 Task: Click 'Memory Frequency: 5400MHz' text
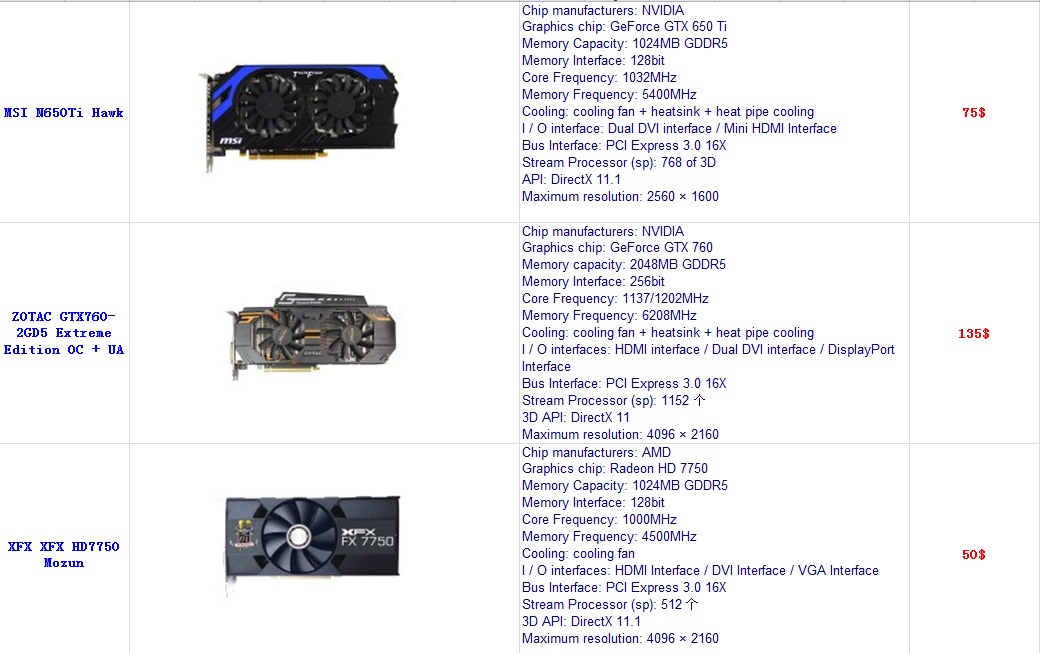click(x=609, y=94)
